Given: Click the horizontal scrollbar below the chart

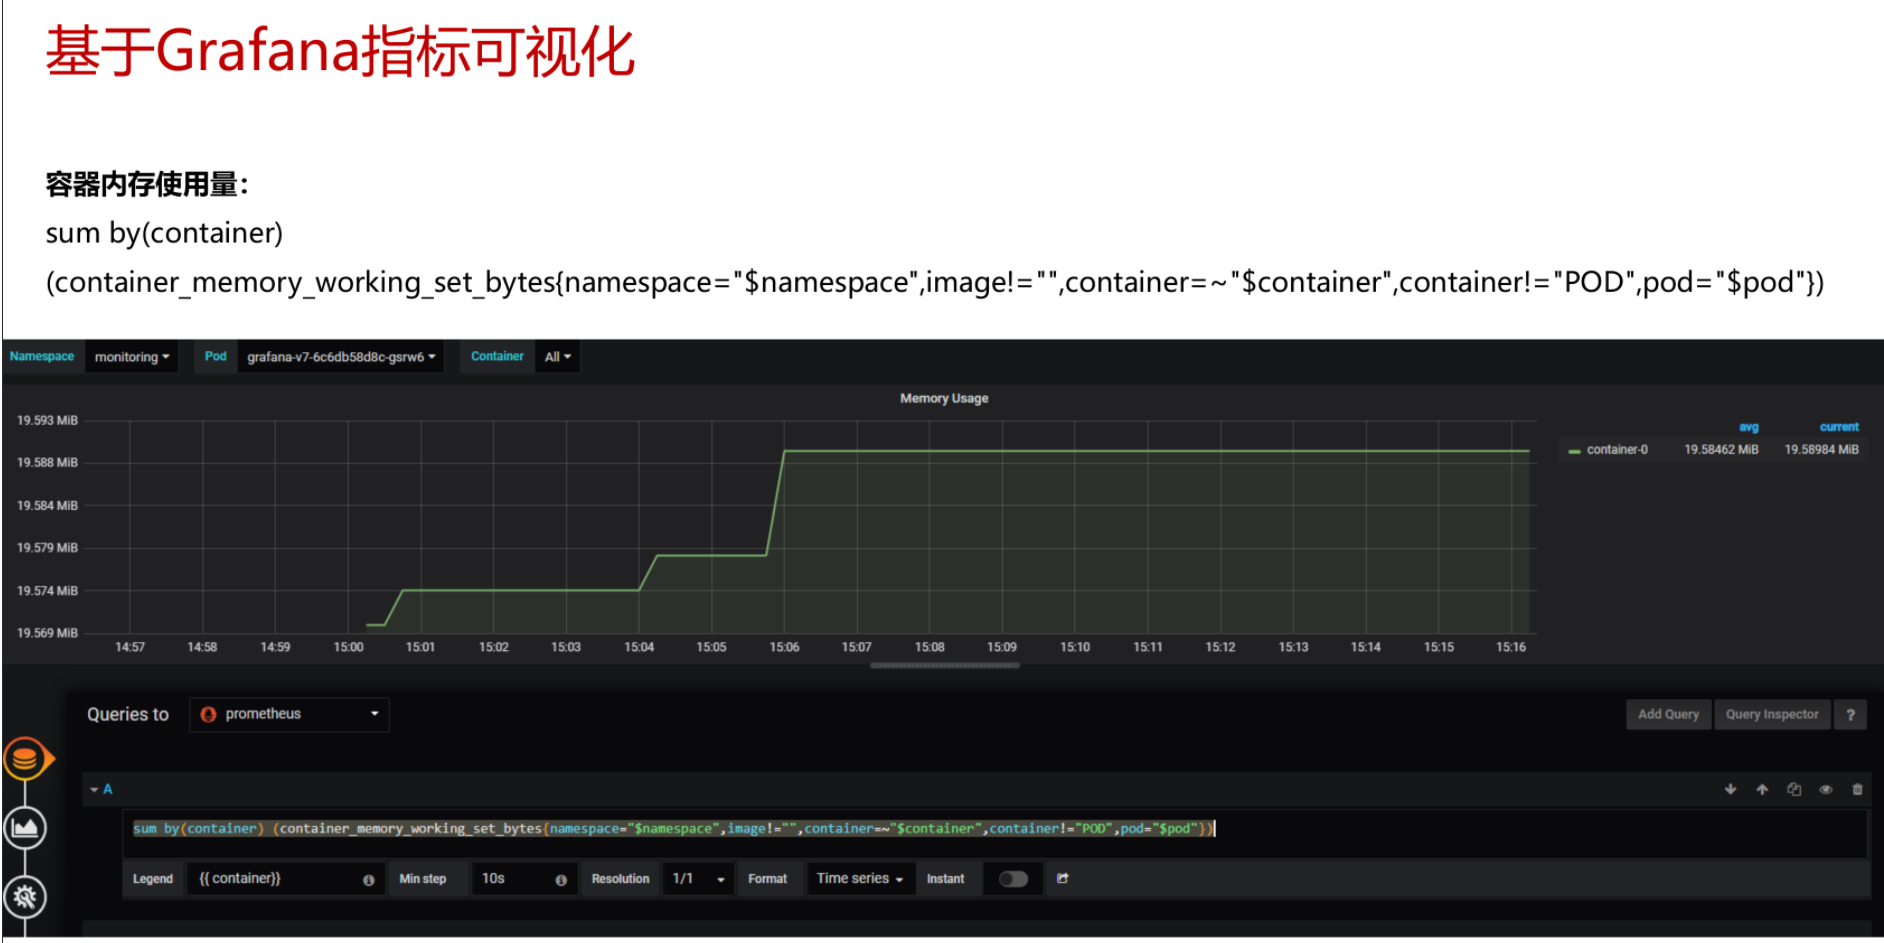Looking at the screenshot, I should 945,665.
